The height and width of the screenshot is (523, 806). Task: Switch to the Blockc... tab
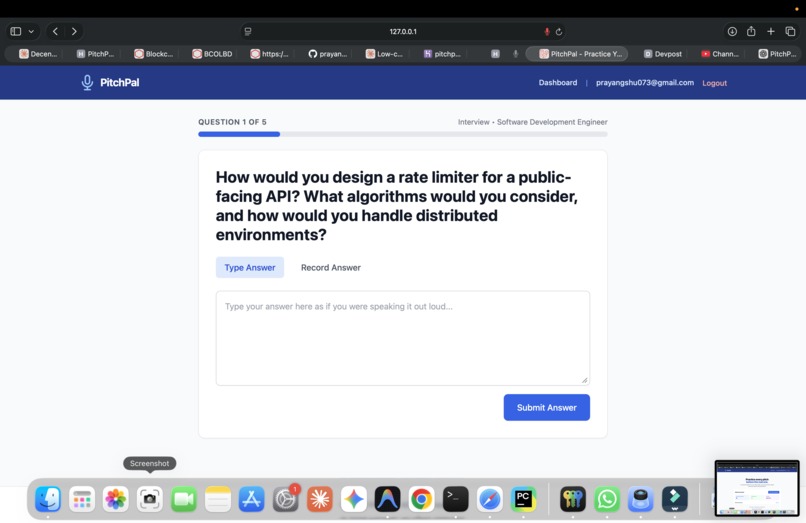pos(154,53)
